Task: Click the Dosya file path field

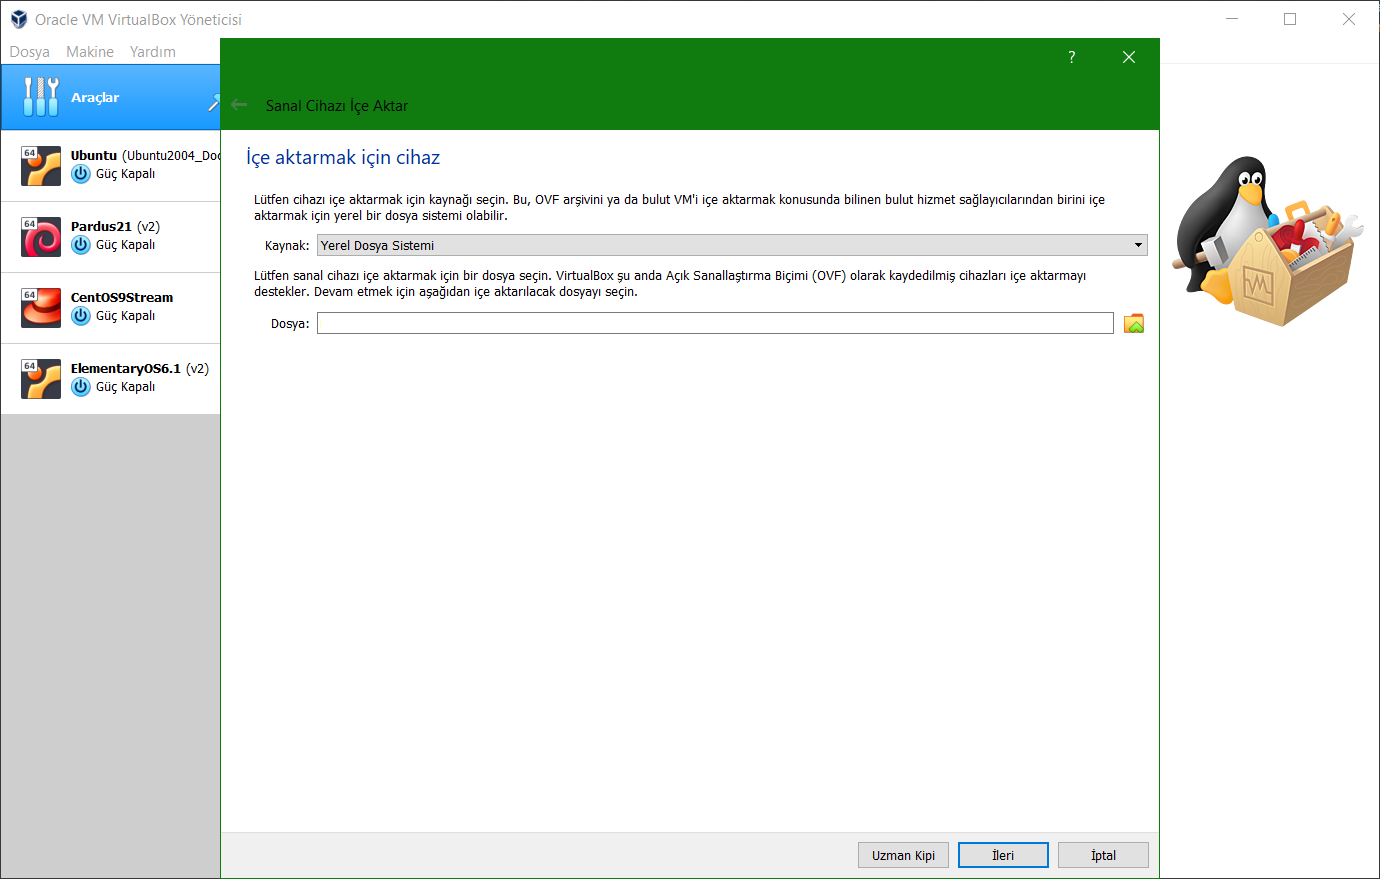Action: (x=715, y=323)
